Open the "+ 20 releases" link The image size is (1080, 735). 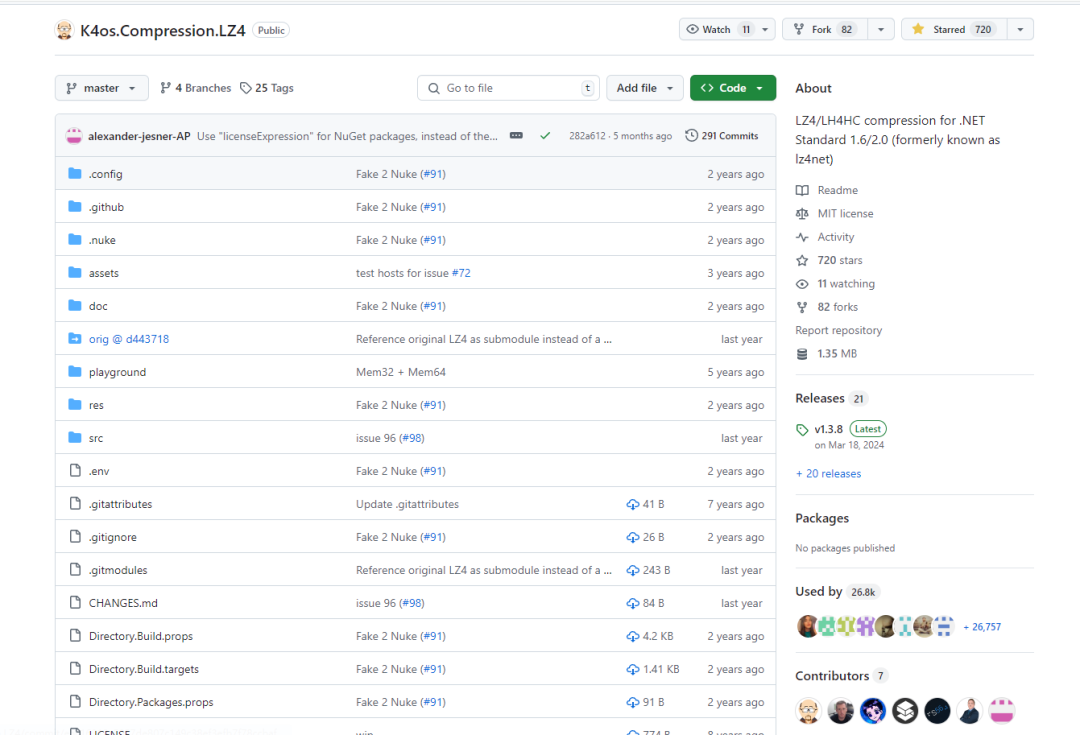click(828, 473)
